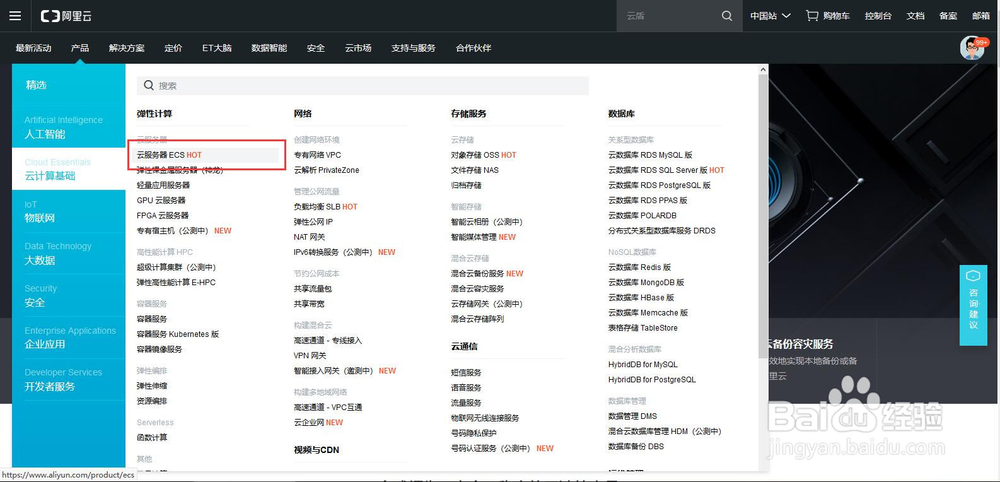Open 函数计算 link

click(152, 437)
